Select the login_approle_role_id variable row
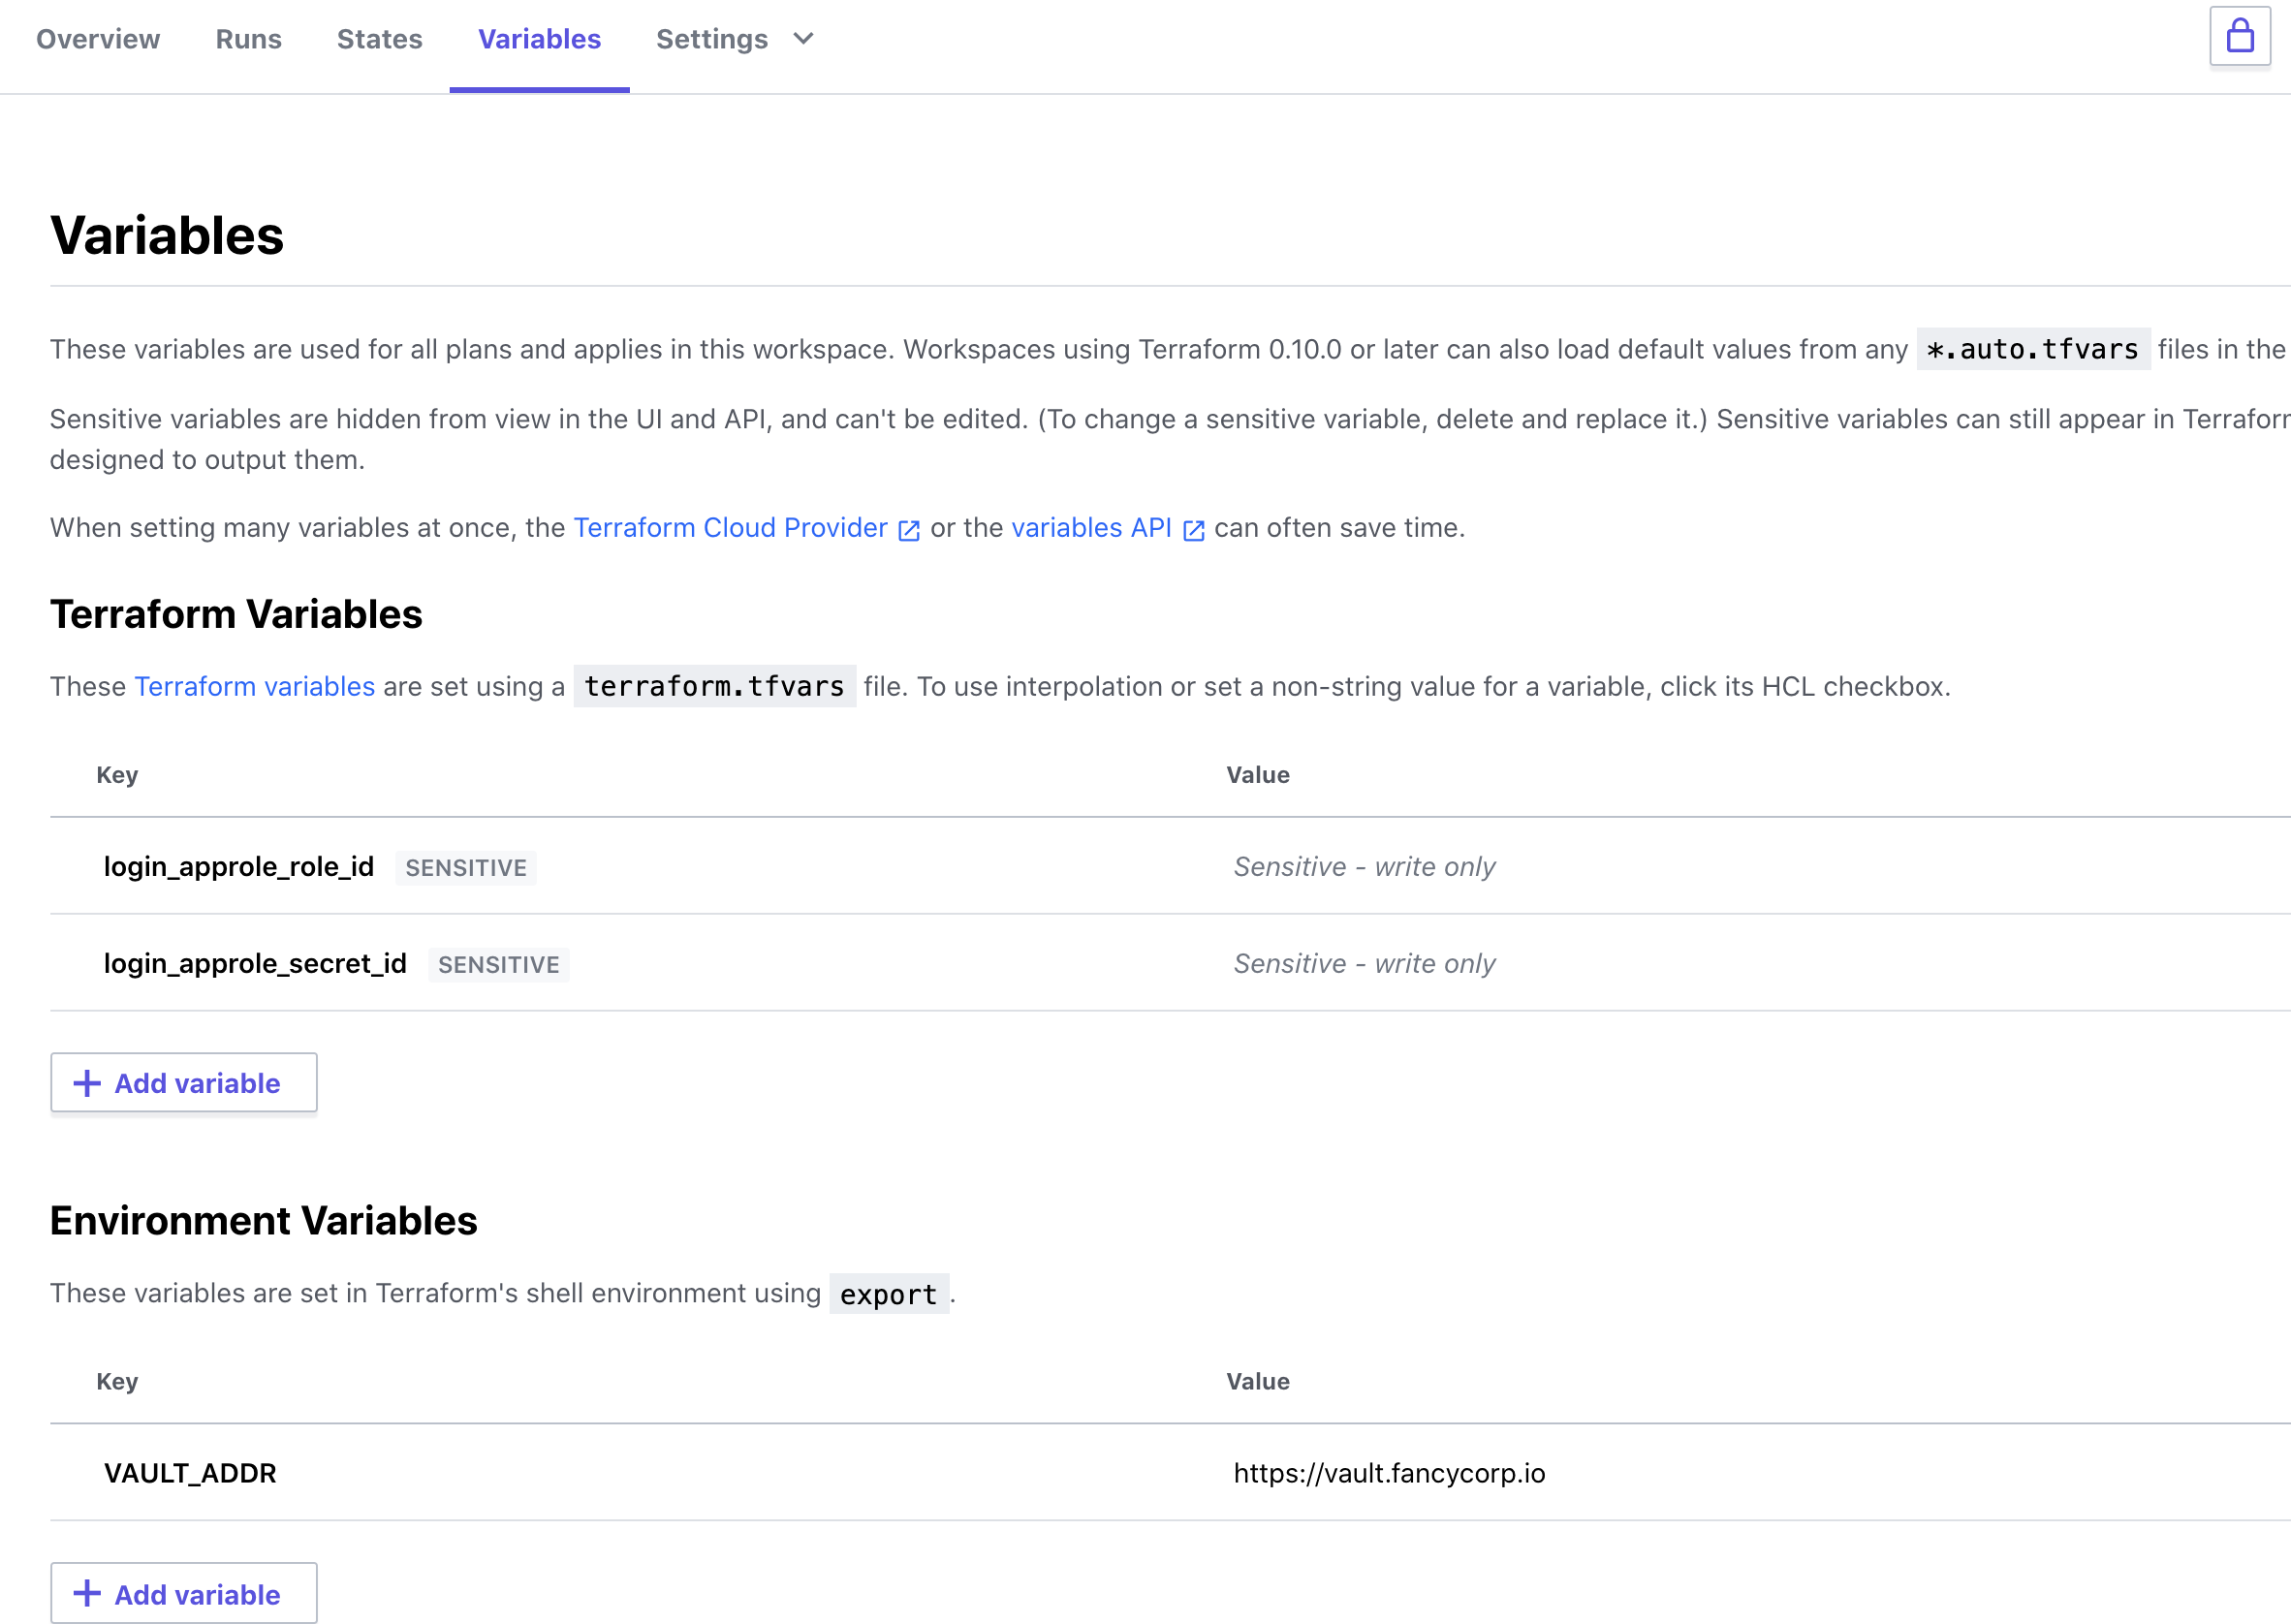This screenshot has width=2291, height=1624. tap(239, 866)
